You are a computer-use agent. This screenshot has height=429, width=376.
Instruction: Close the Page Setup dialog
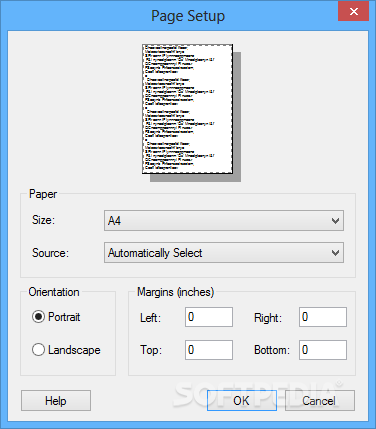click(353, 12)
